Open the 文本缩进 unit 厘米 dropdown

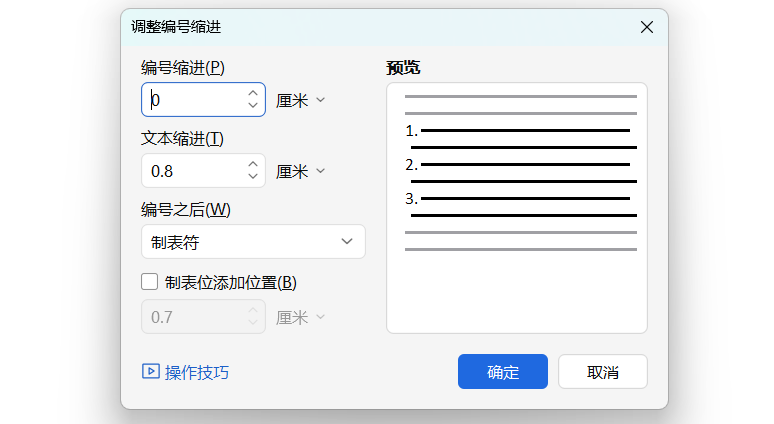[x=302, y=171]
